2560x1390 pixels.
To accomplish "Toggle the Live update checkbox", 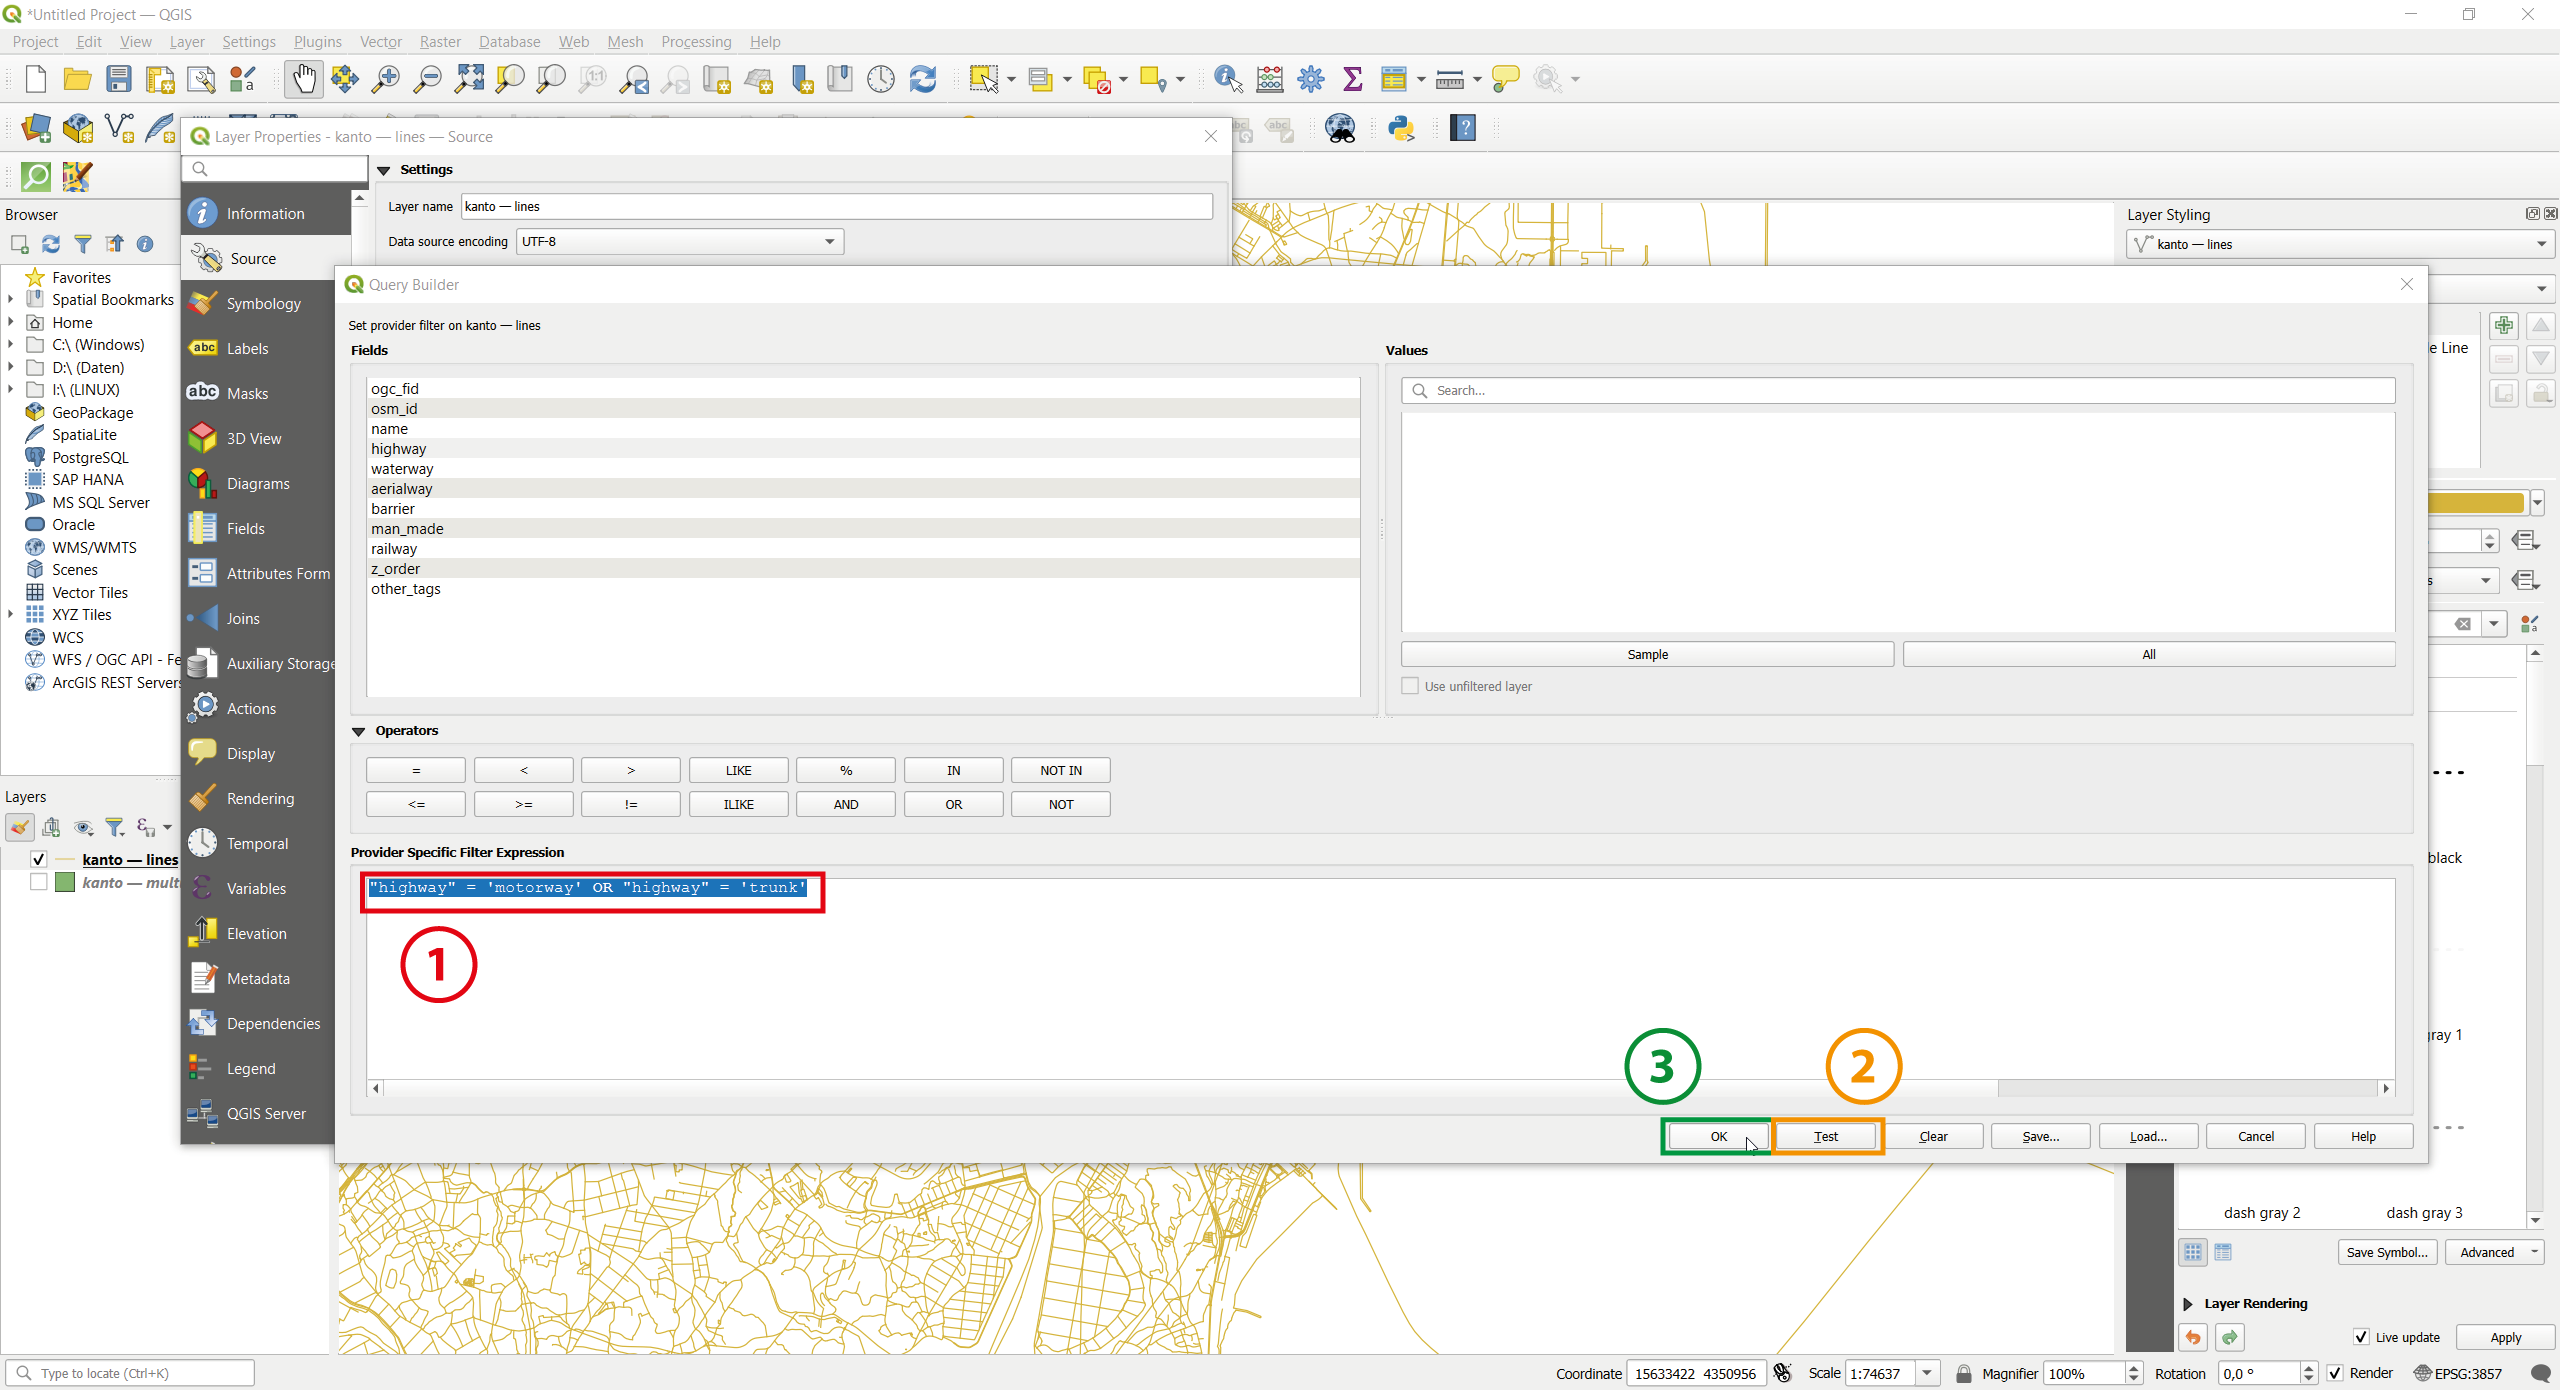I will point(2361,1337).
